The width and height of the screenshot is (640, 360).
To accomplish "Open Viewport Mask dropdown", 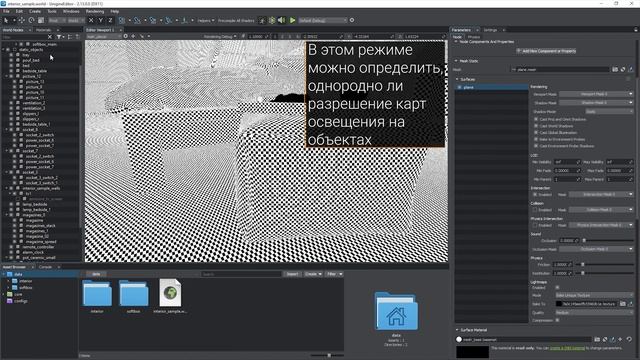I will 596,94.
